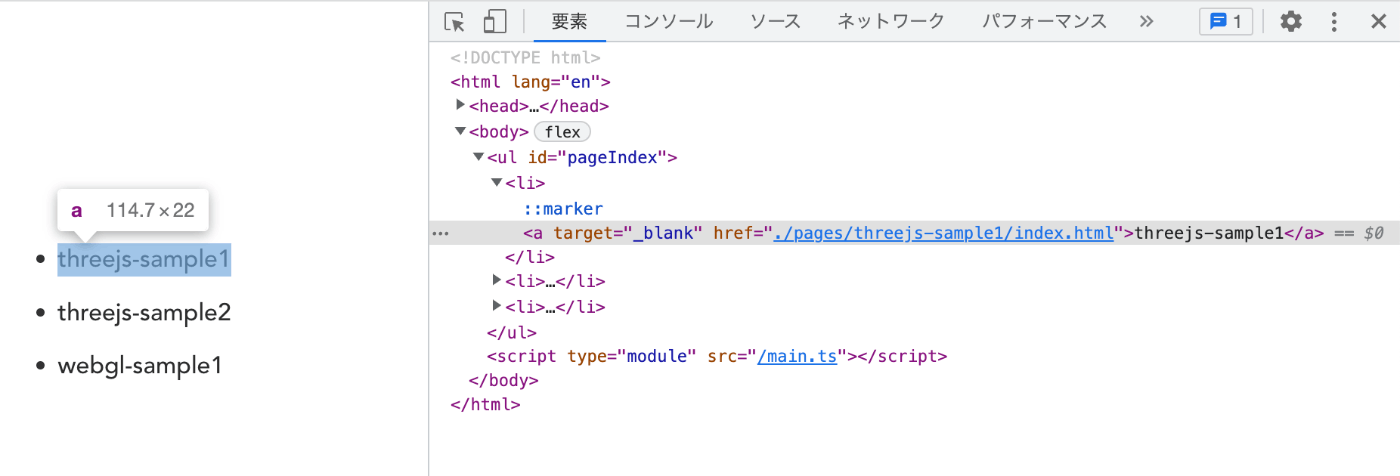Expand the head element triangle
This screenshot has width=1400, height=476.
pyautogui.click(x=460, y=105)
